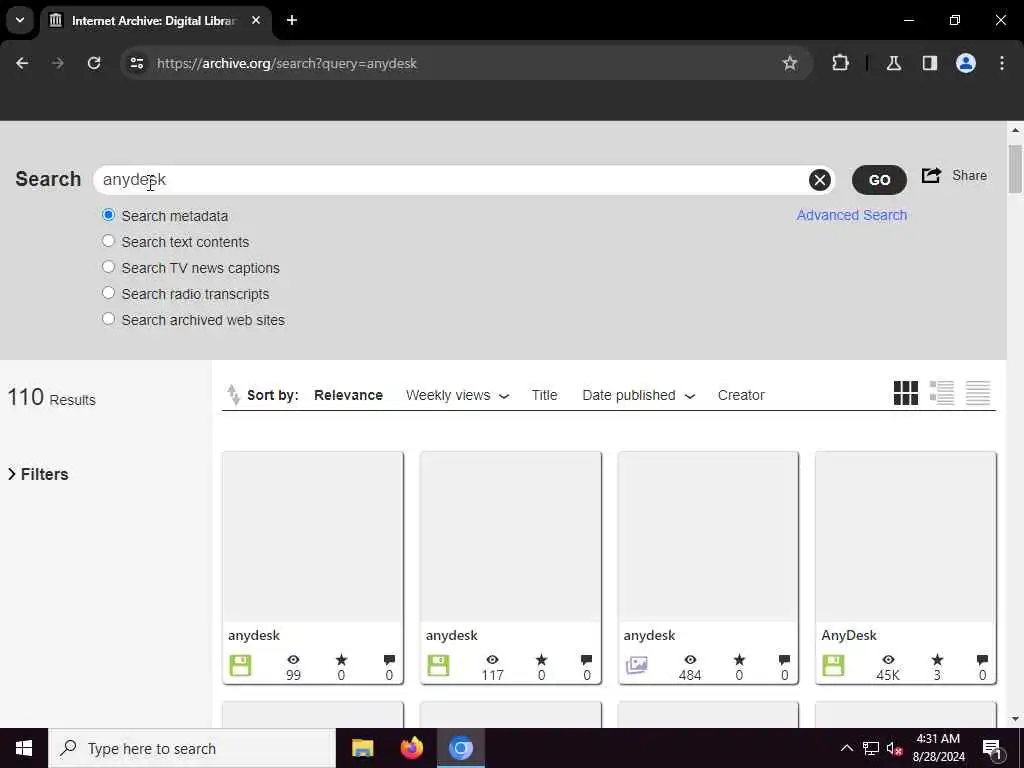The width and height of the screenshot is (1024, 768).
Task: Click views eye icon on 484-views card
Action: (x=690, y=660)
